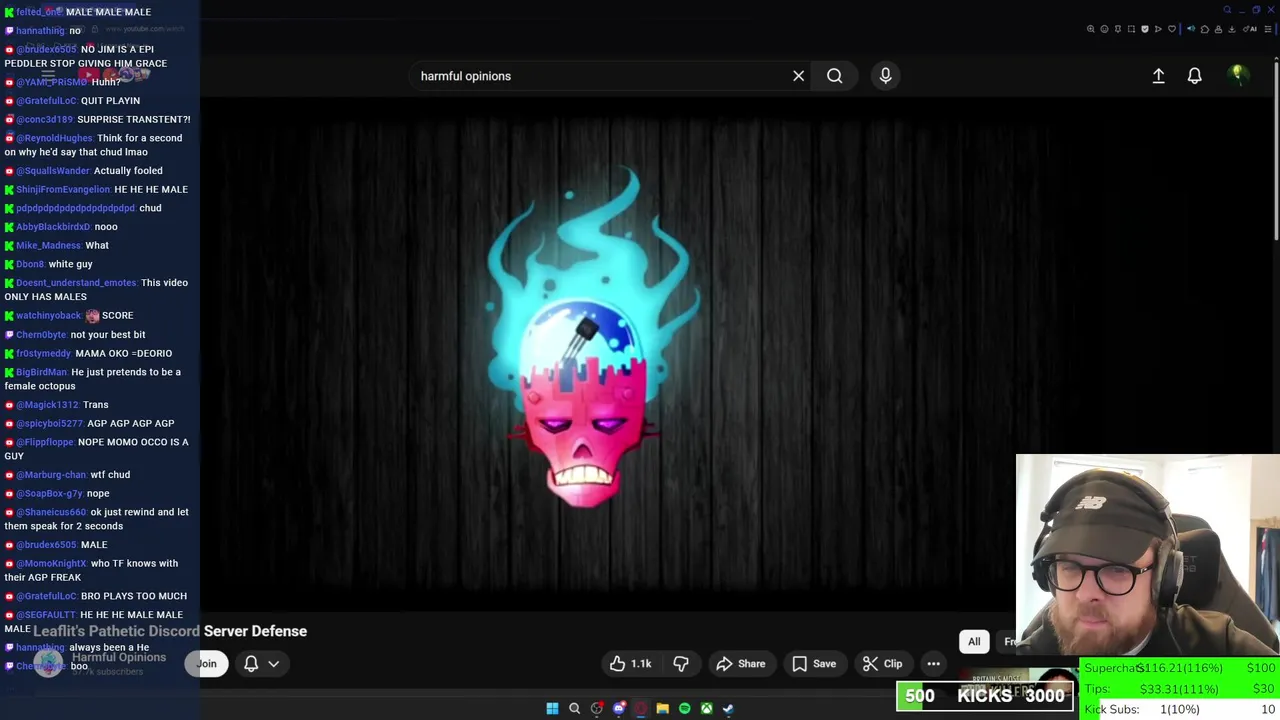Open Xbox app from the taskbar
1280x720 pixels.
pyautogui.click(x=706, y=709)
